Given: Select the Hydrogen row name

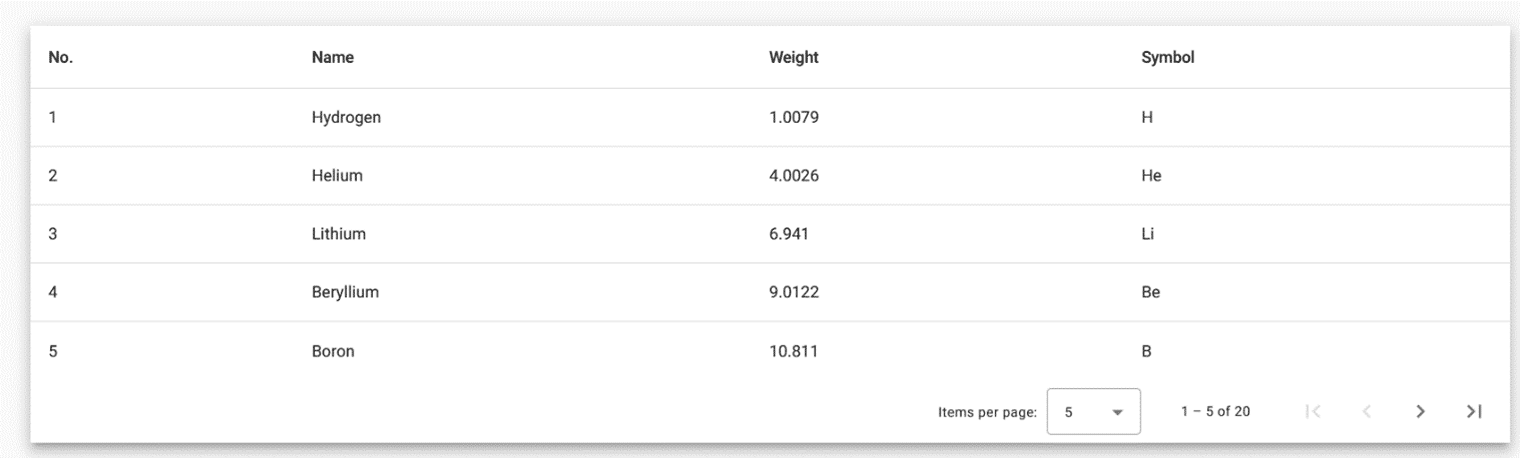Looking at the screenshot, I should 346,117.
